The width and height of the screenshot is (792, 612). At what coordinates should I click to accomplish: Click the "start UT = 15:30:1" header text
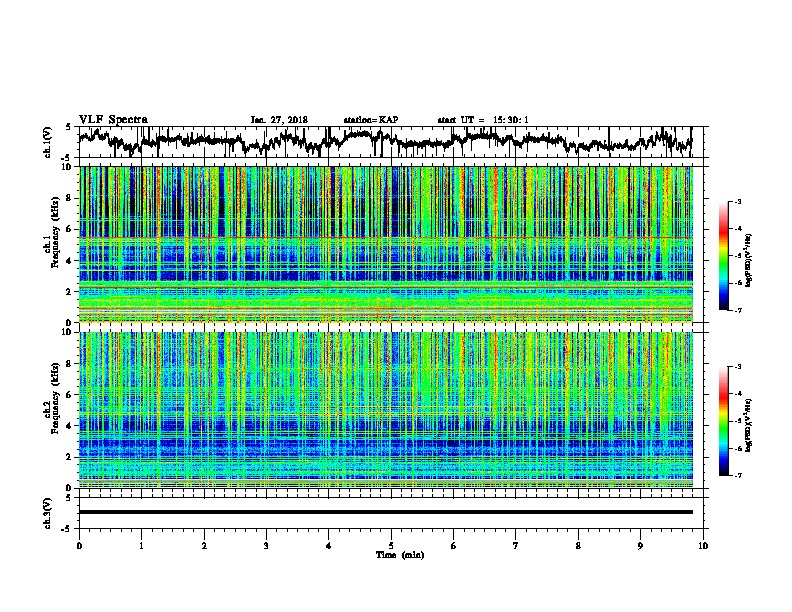click(x=483, y=120)
